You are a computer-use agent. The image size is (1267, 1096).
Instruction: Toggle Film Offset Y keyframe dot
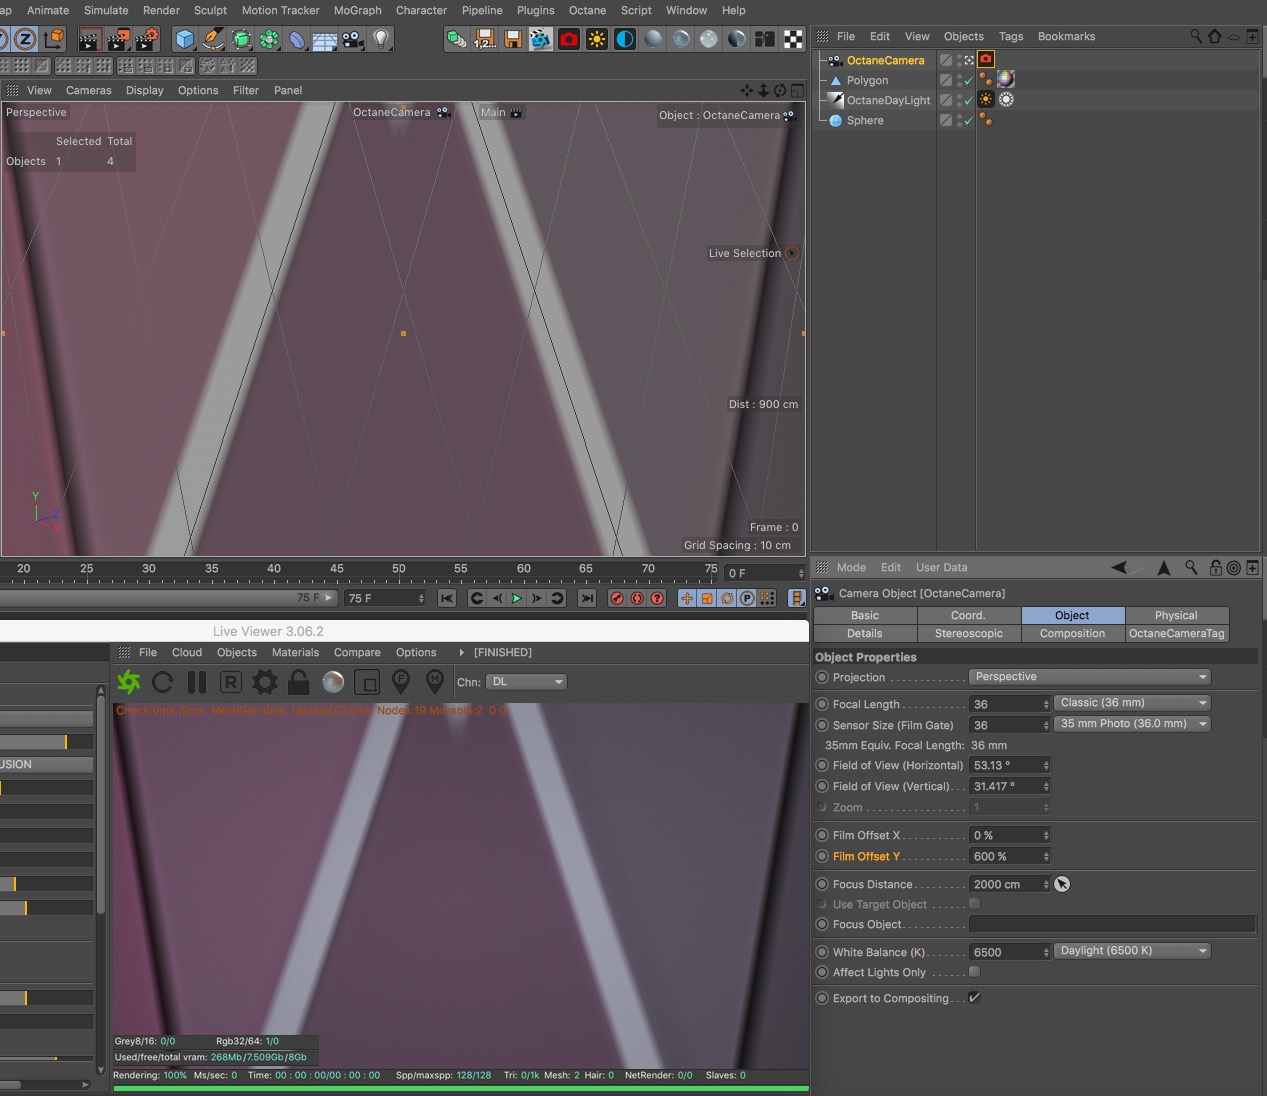(x=822, y=856)
